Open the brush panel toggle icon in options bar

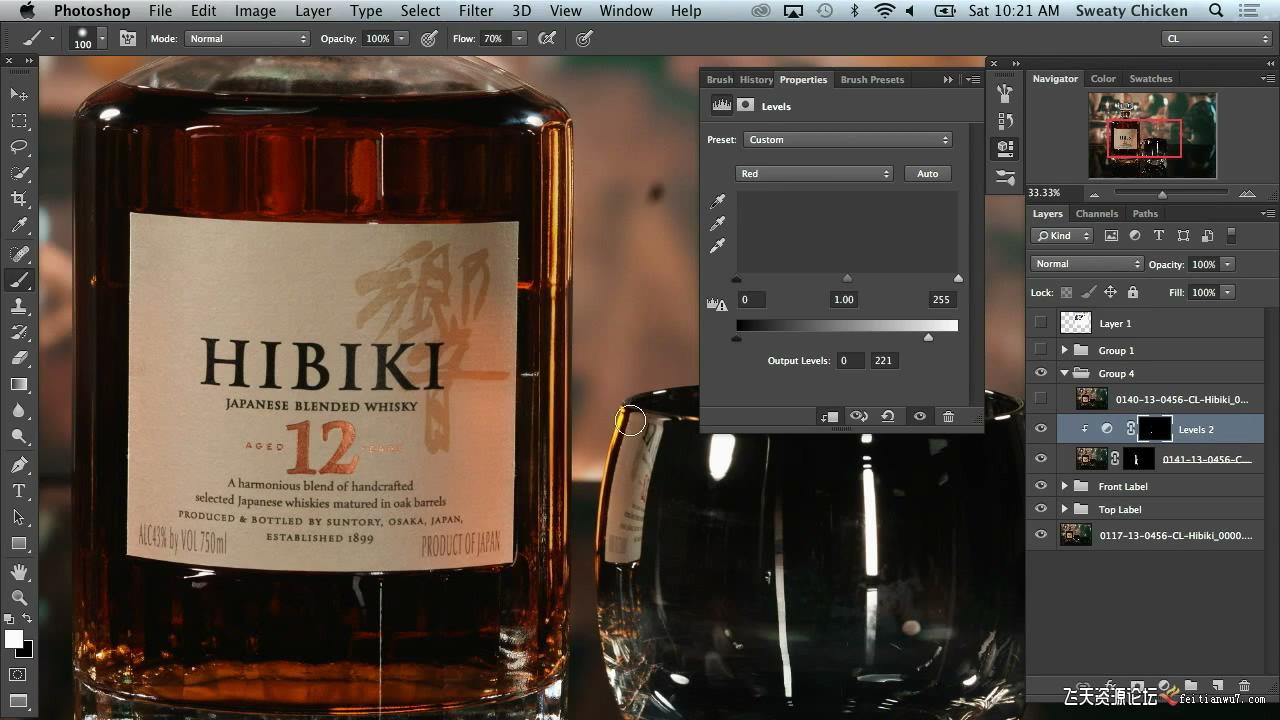click(128, 38)
